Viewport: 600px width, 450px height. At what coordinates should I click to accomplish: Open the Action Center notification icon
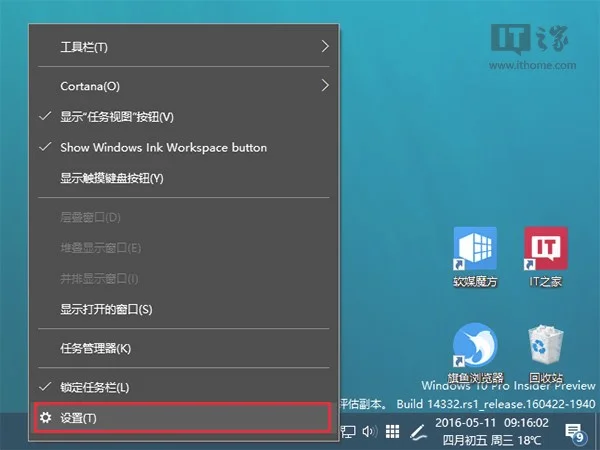coord(576,432)
